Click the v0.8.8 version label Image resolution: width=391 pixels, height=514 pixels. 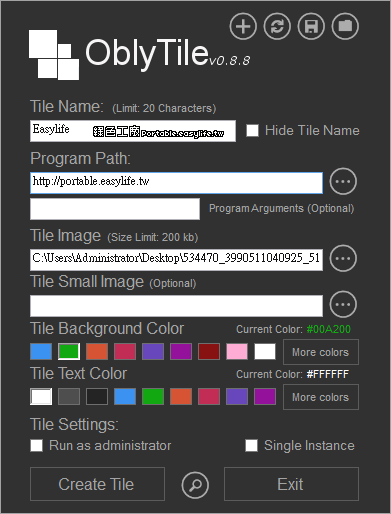(x=230, y=61)
